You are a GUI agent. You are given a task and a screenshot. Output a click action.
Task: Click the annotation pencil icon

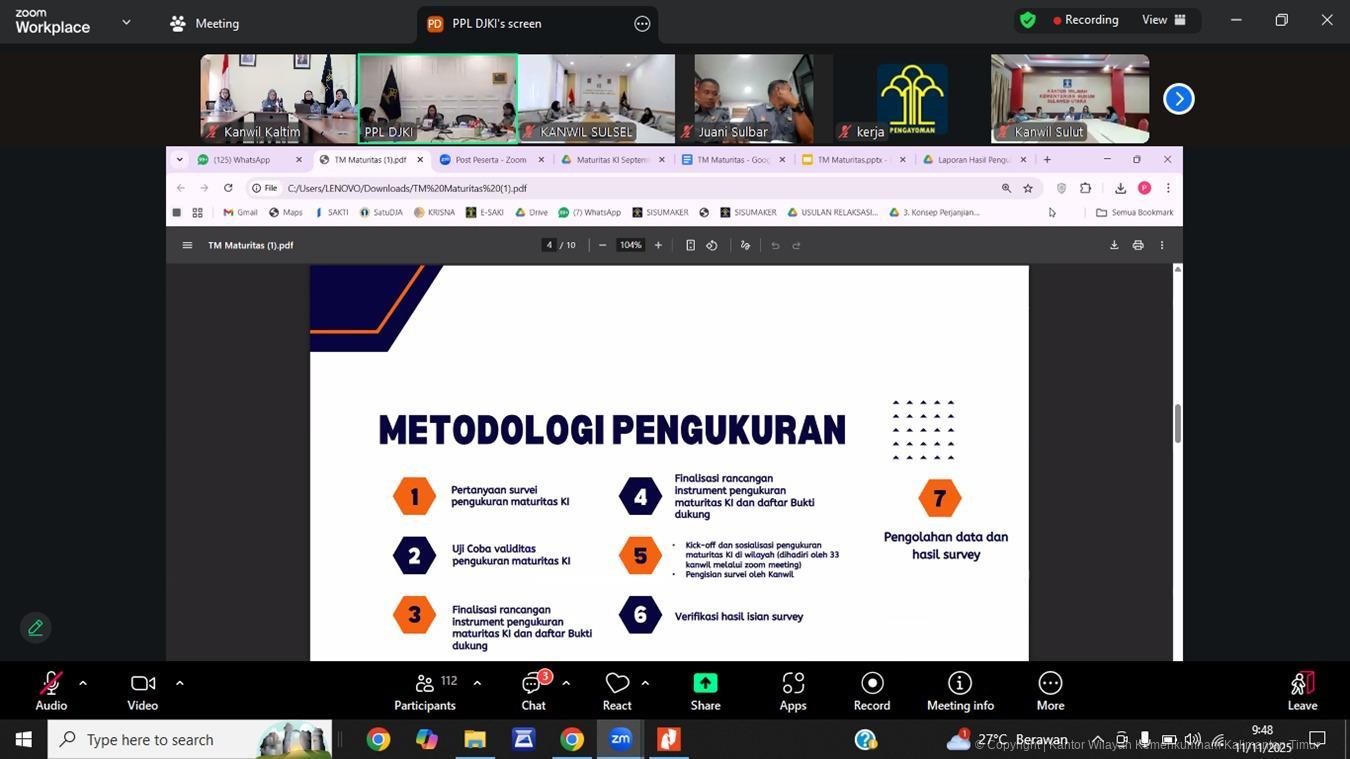click(x=36, y=628)
